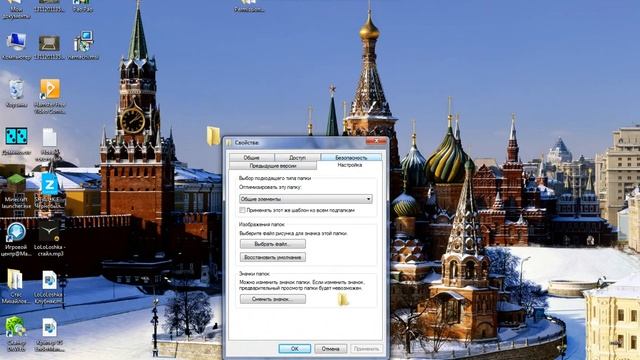Screen dimensions: 640x360
Task: Click the Восстановить умолчания button
Action: (273, 258)
